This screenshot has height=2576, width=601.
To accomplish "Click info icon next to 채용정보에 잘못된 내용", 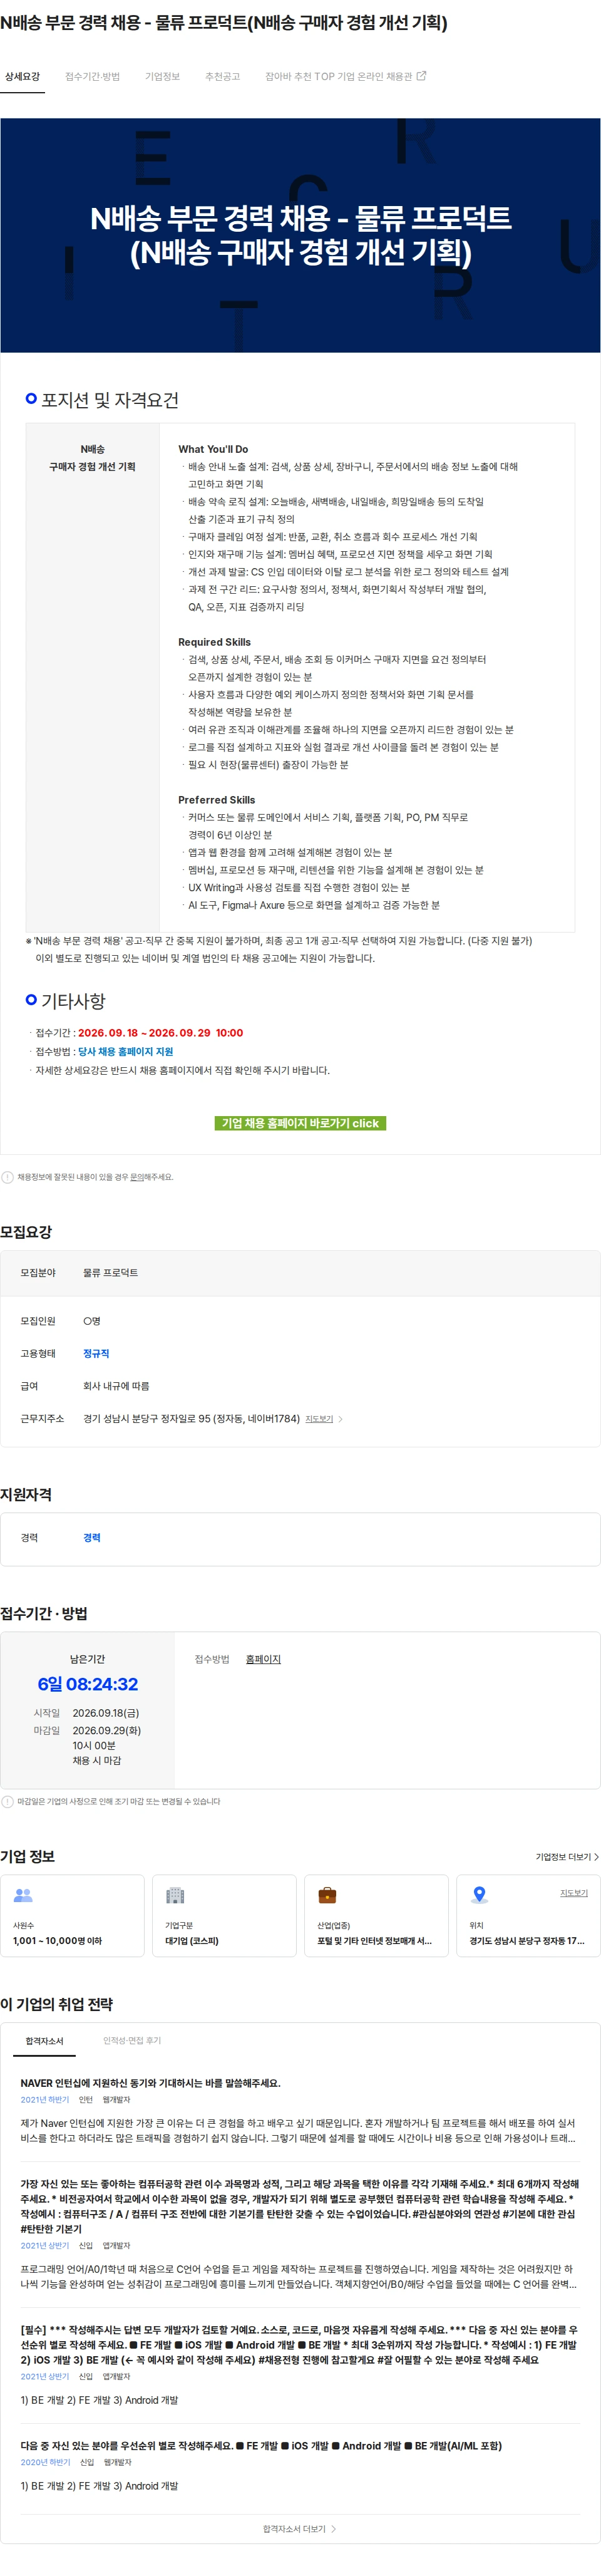I will pos(7,1177).
